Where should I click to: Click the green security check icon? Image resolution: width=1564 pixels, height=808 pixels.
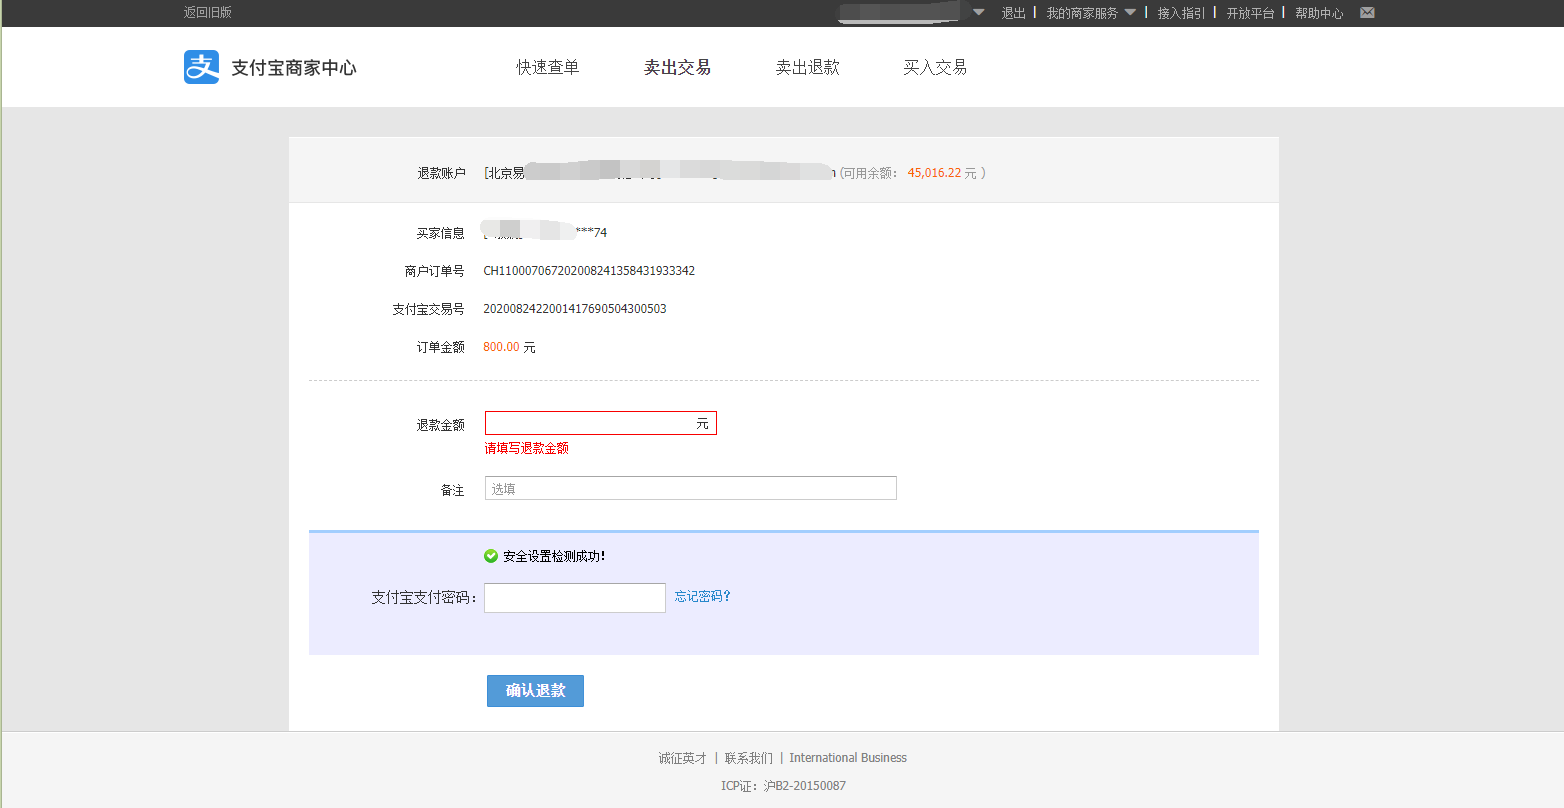coord(491,556)
